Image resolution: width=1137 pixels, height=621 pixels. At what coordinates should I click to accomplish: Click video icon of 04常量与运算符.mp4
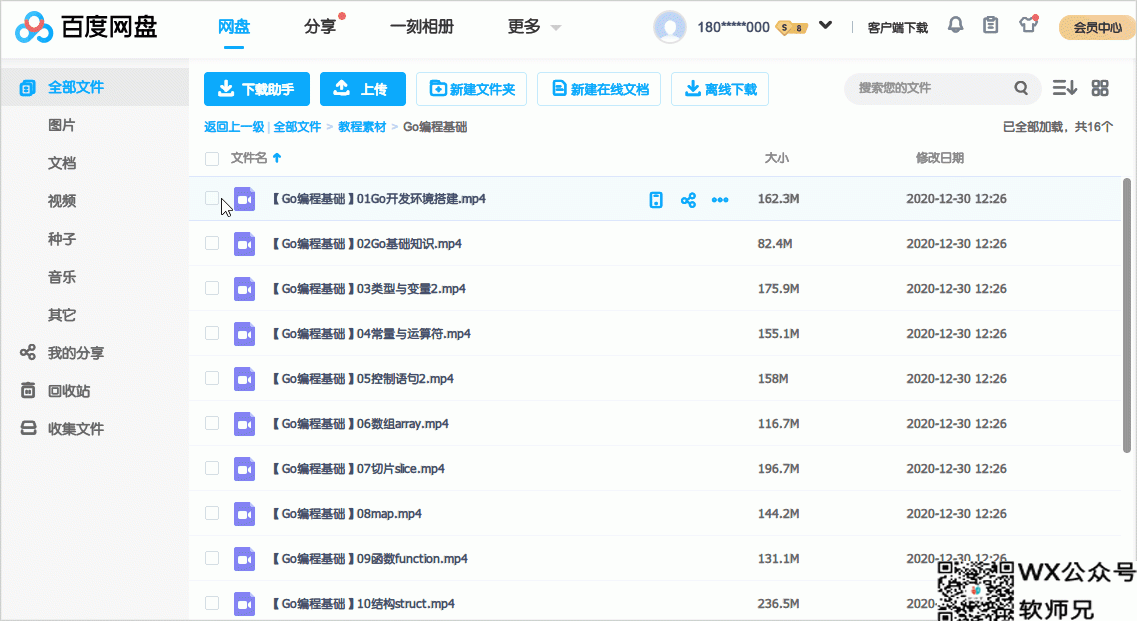244,334
